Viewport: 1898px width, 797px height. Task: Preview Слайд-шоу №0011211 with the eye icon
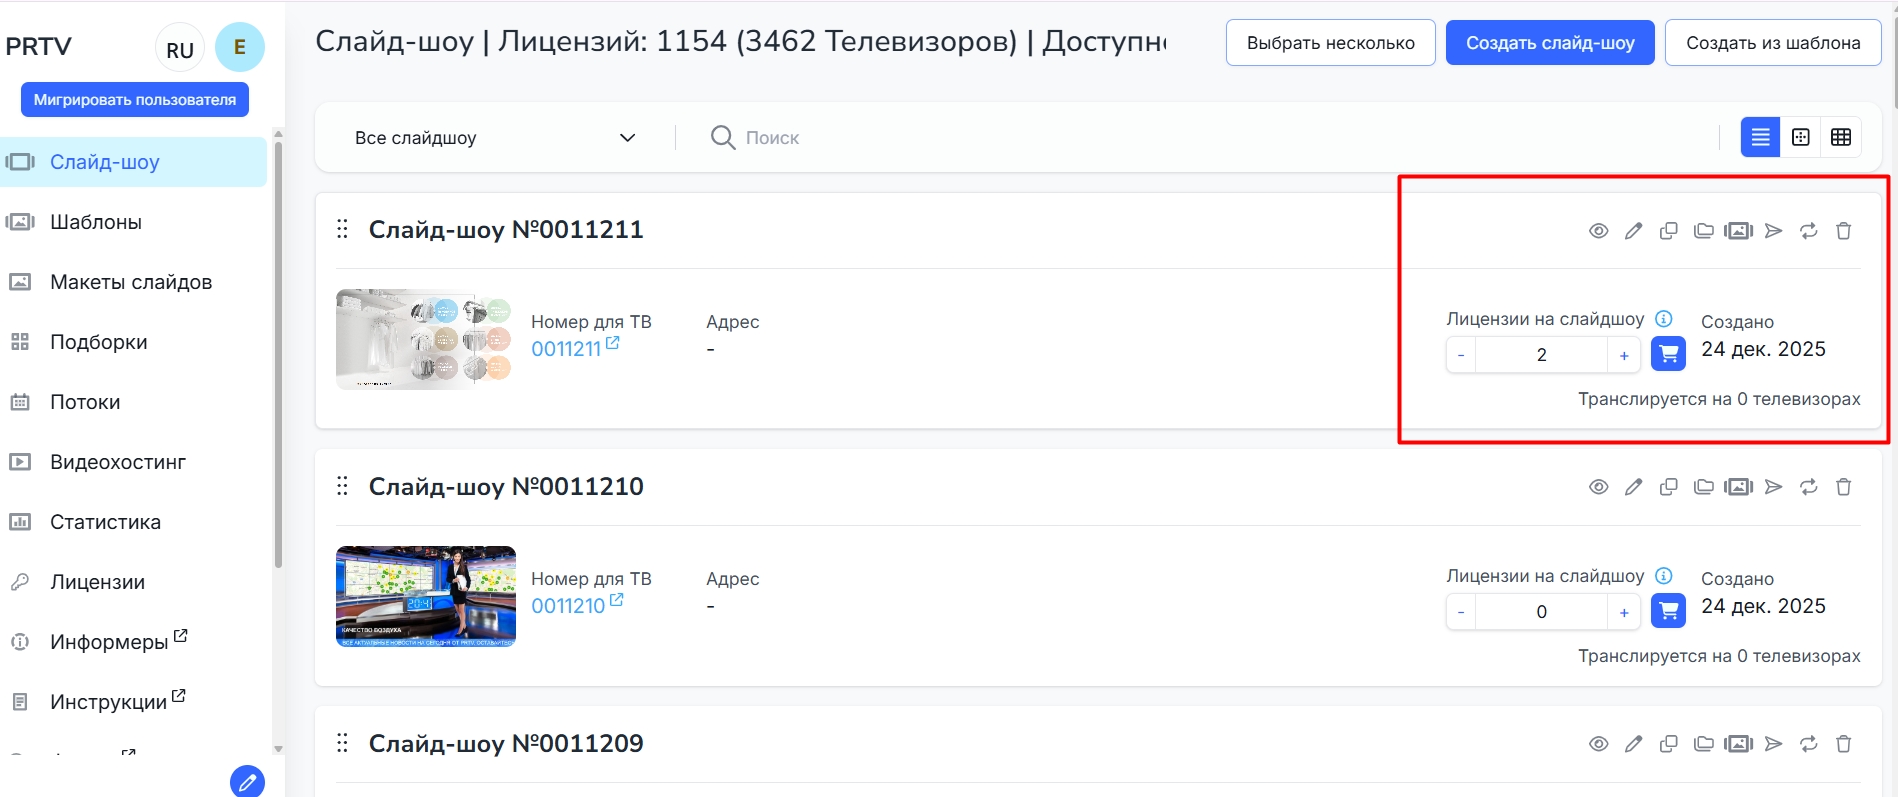click(1598, 231)
